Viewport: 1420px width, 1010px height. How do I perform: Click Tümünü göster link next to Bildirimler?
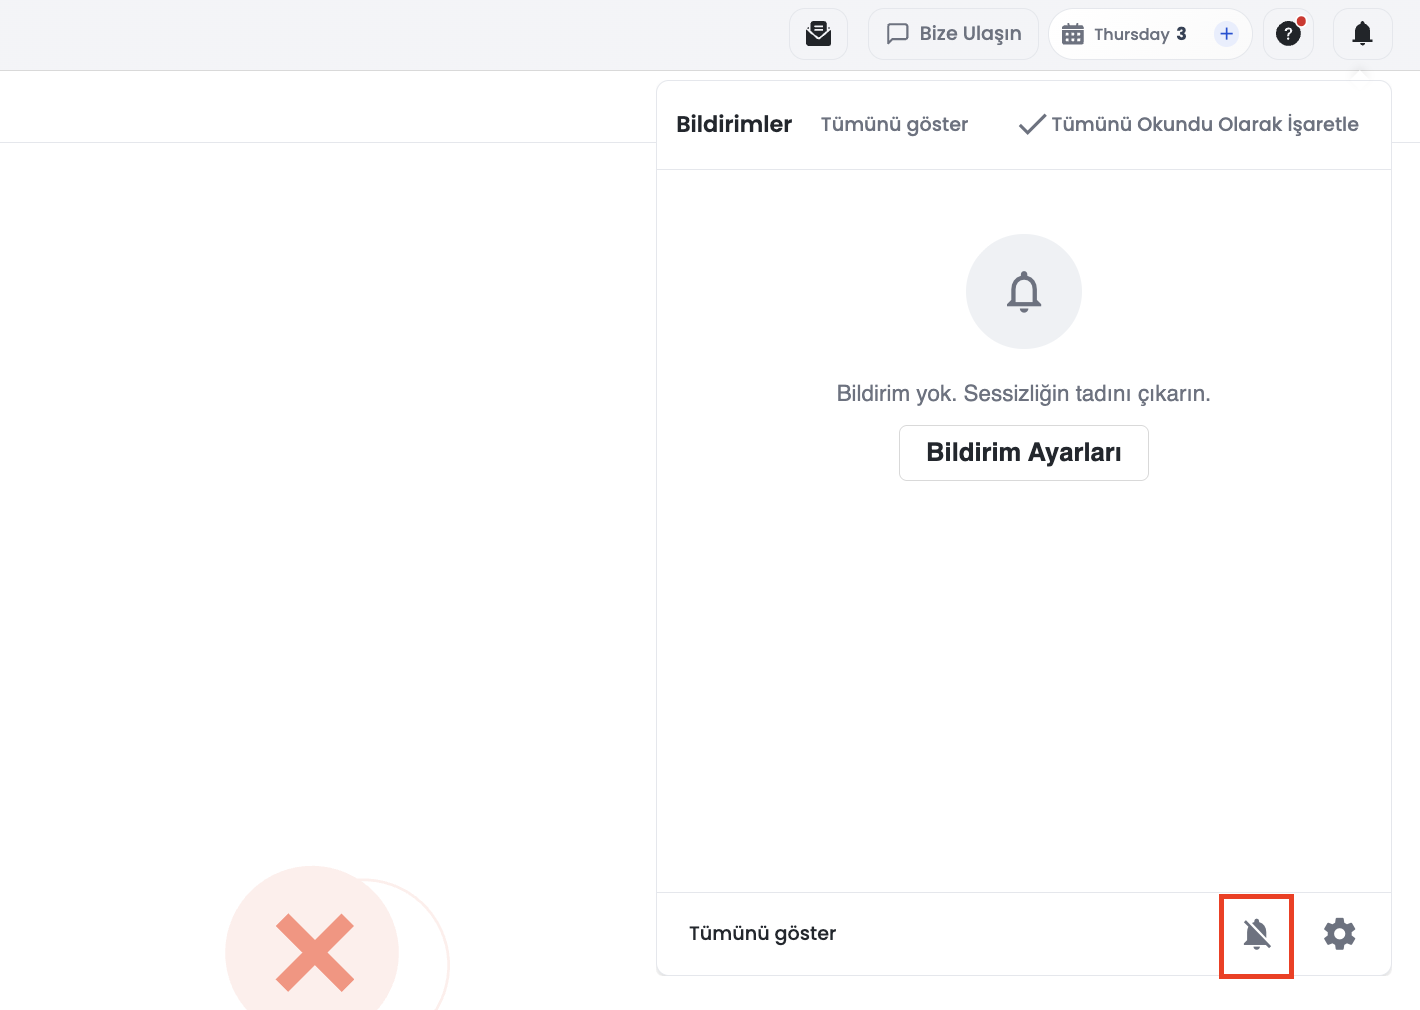[894, 124]
